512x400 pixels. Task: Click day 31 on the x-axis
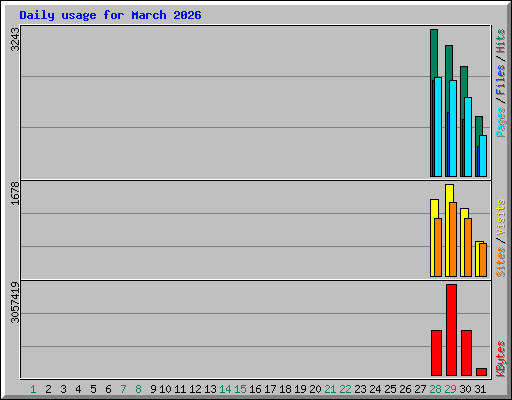480,389
